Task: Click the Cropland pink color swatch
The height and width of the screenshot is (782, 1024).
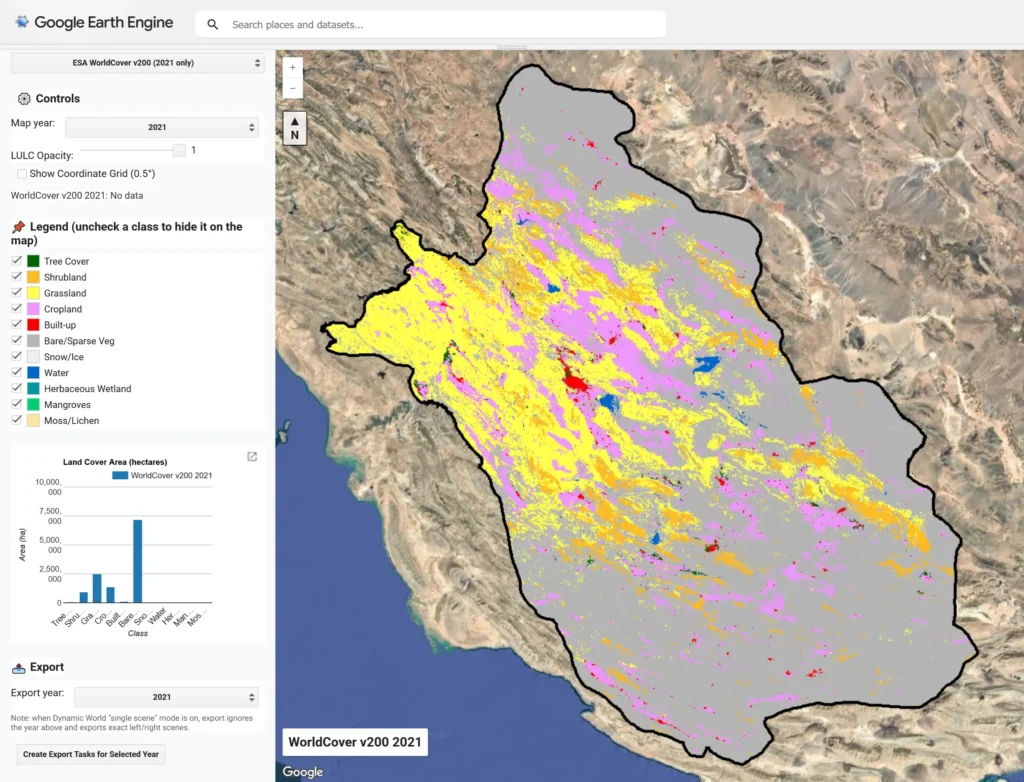Action: (33, 309)
